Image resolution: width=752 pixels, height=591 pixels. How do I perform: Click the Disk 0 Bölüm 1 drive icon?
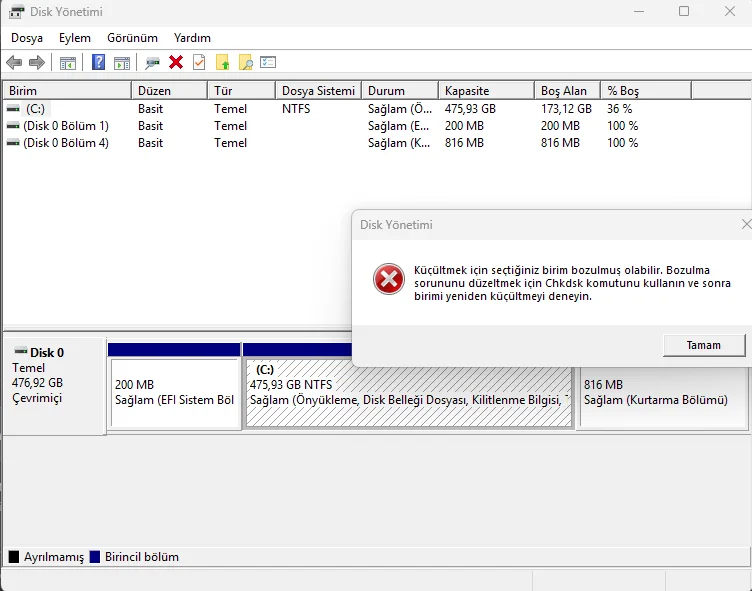pyautogui.click(x=13, y=126)
